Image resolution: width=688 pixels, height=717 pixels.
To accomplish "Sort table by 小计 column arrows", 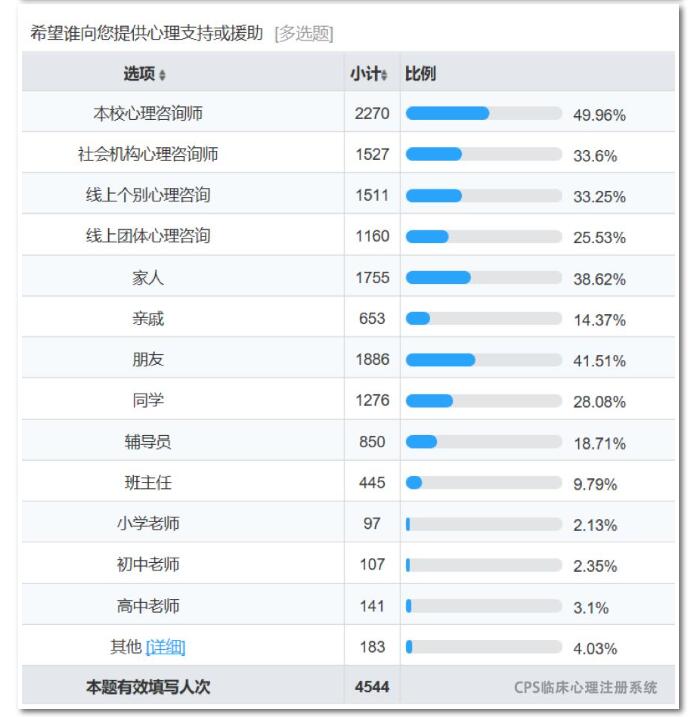I will [x=384, y=75].
